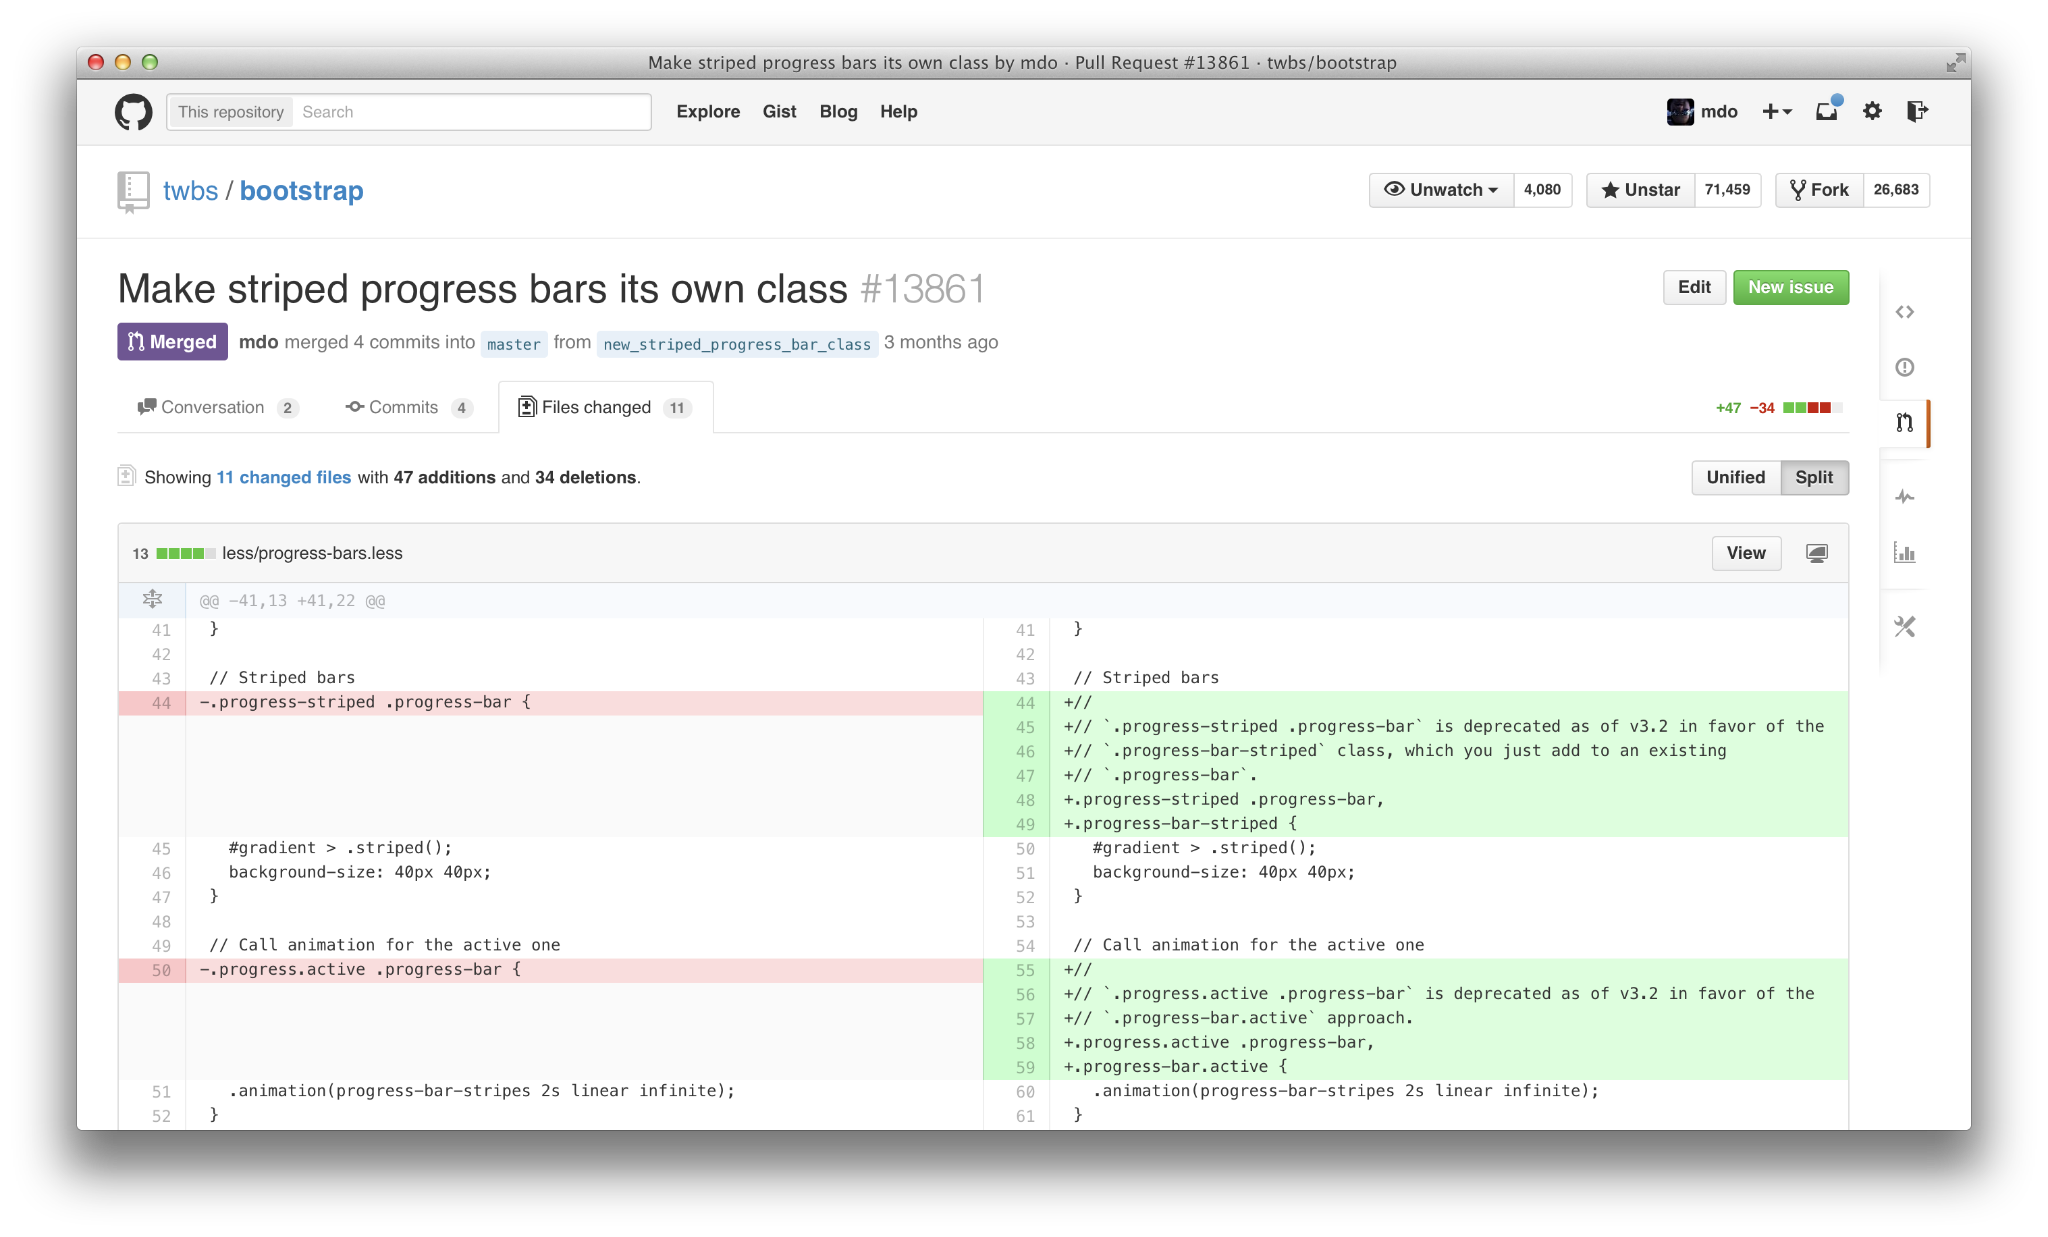Select the Files changed tab

point(605,408)
